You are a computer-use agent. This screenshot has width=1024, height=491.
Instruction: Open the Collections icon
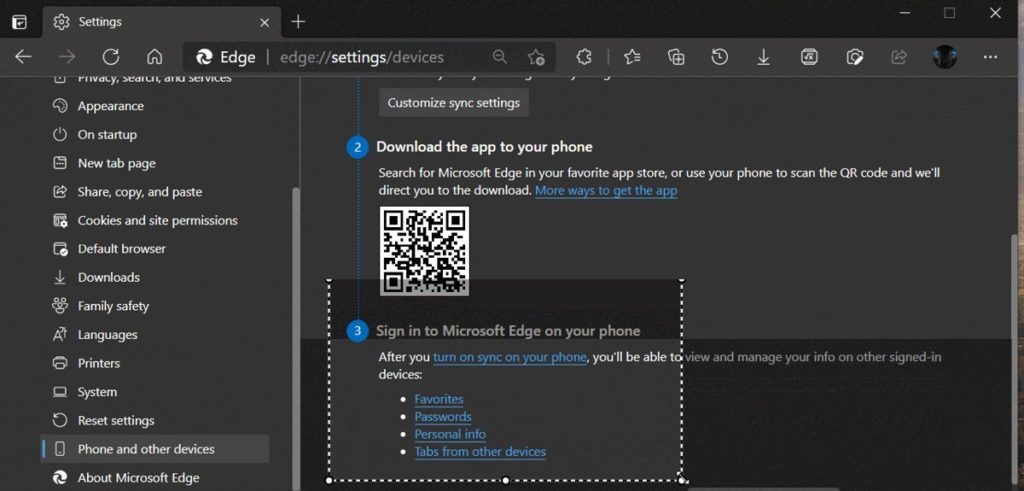click(x=676, y=57)
